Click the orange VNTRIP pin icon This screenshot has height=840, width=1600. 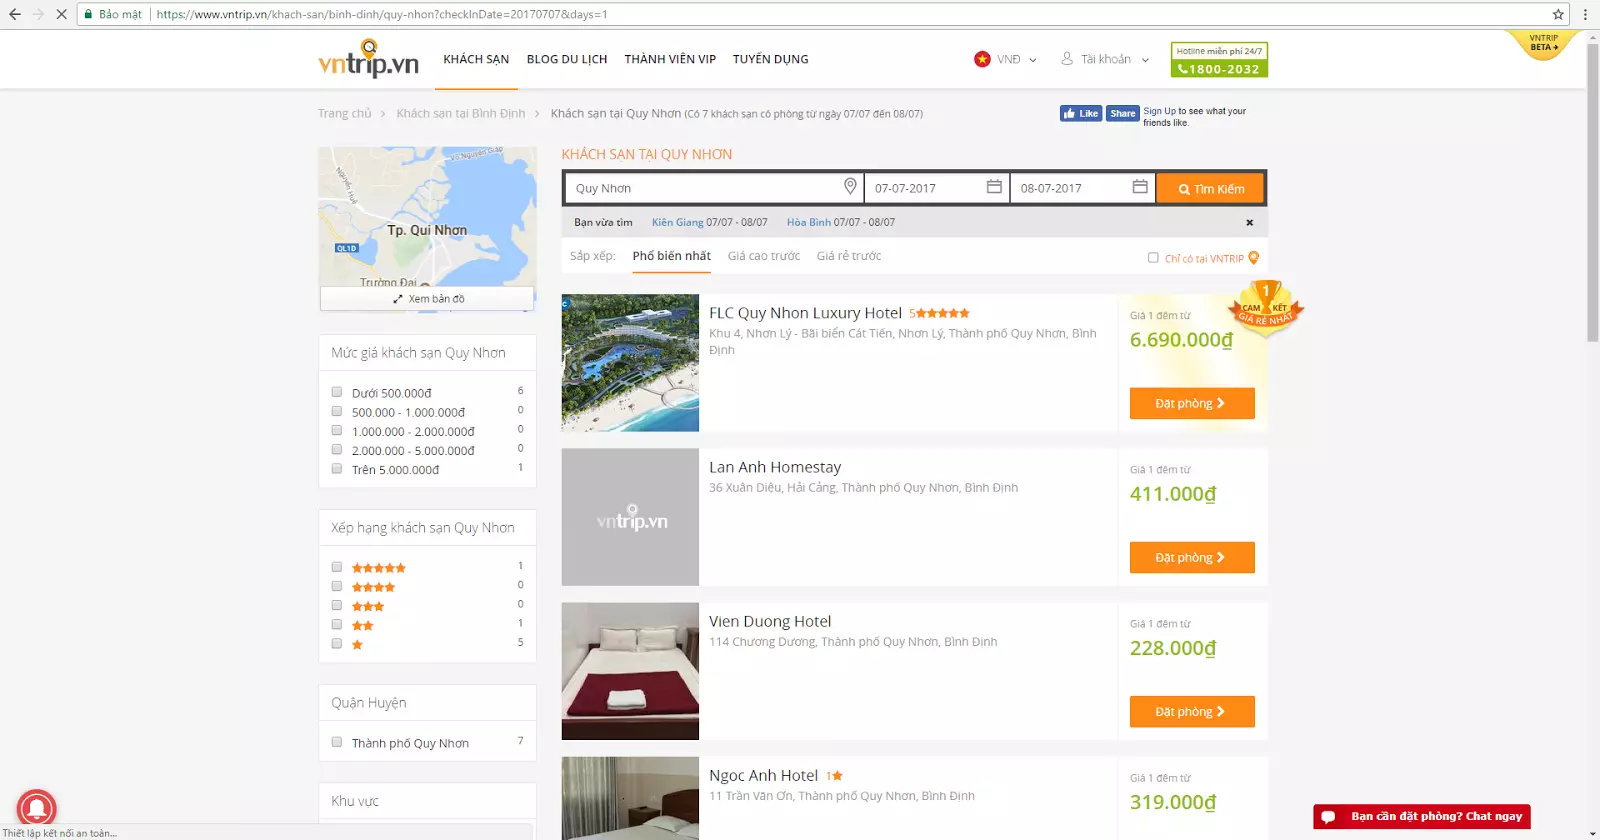click(x=1254, y=258)
